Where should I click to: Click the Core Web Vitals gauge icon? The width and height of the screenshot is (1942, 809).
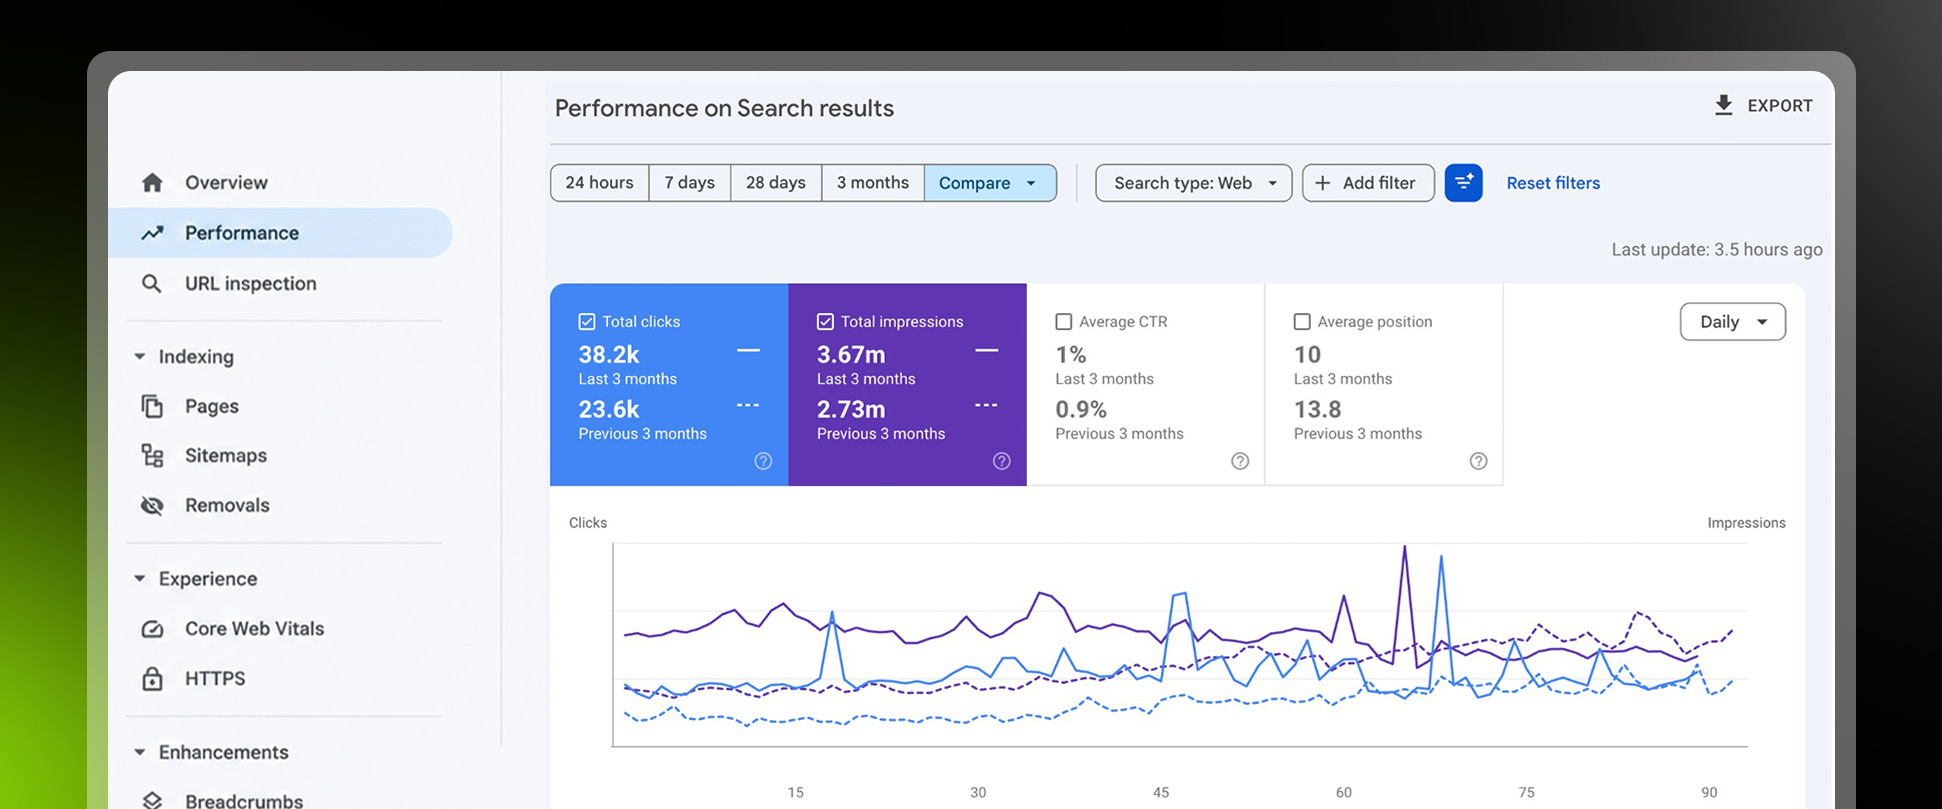[152, 629]
